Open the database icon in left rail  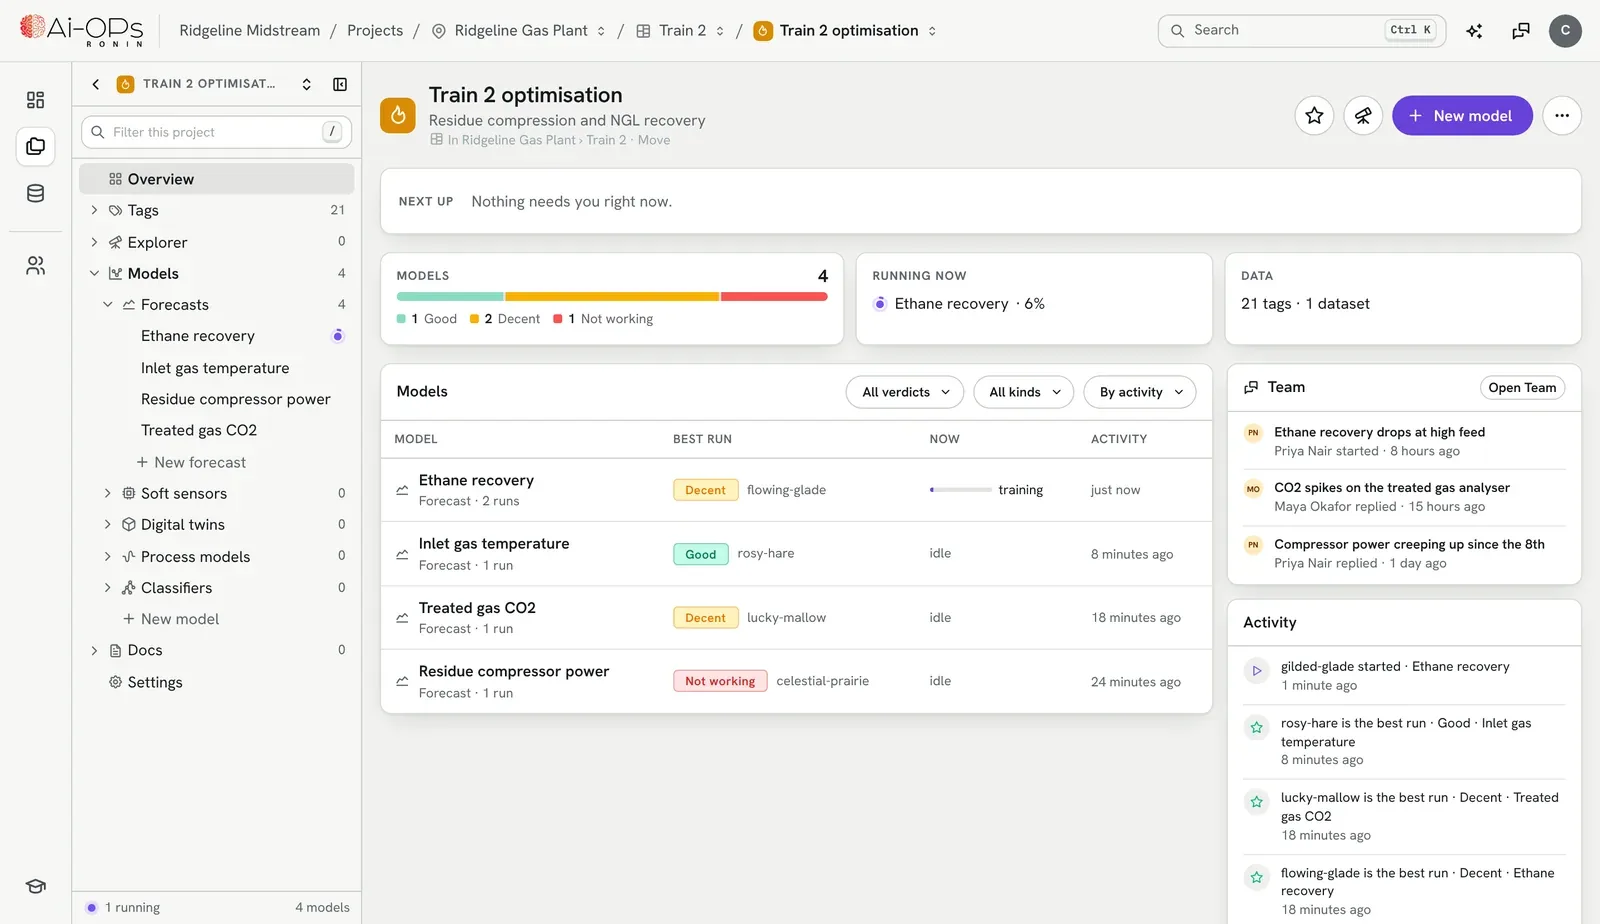point(35,194)
